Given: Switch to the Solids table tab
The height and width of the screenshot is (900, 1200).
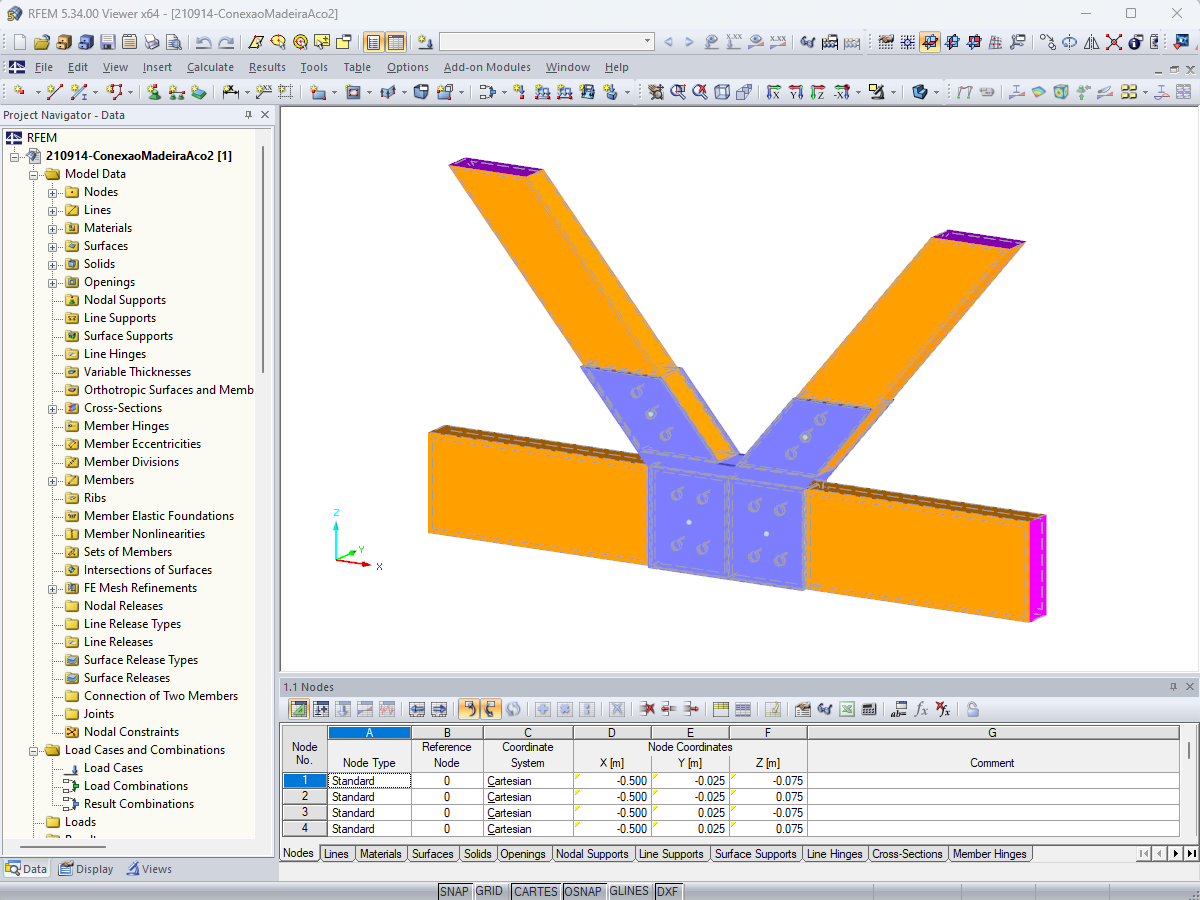Looking at the screenshot, I should point(477,854).
